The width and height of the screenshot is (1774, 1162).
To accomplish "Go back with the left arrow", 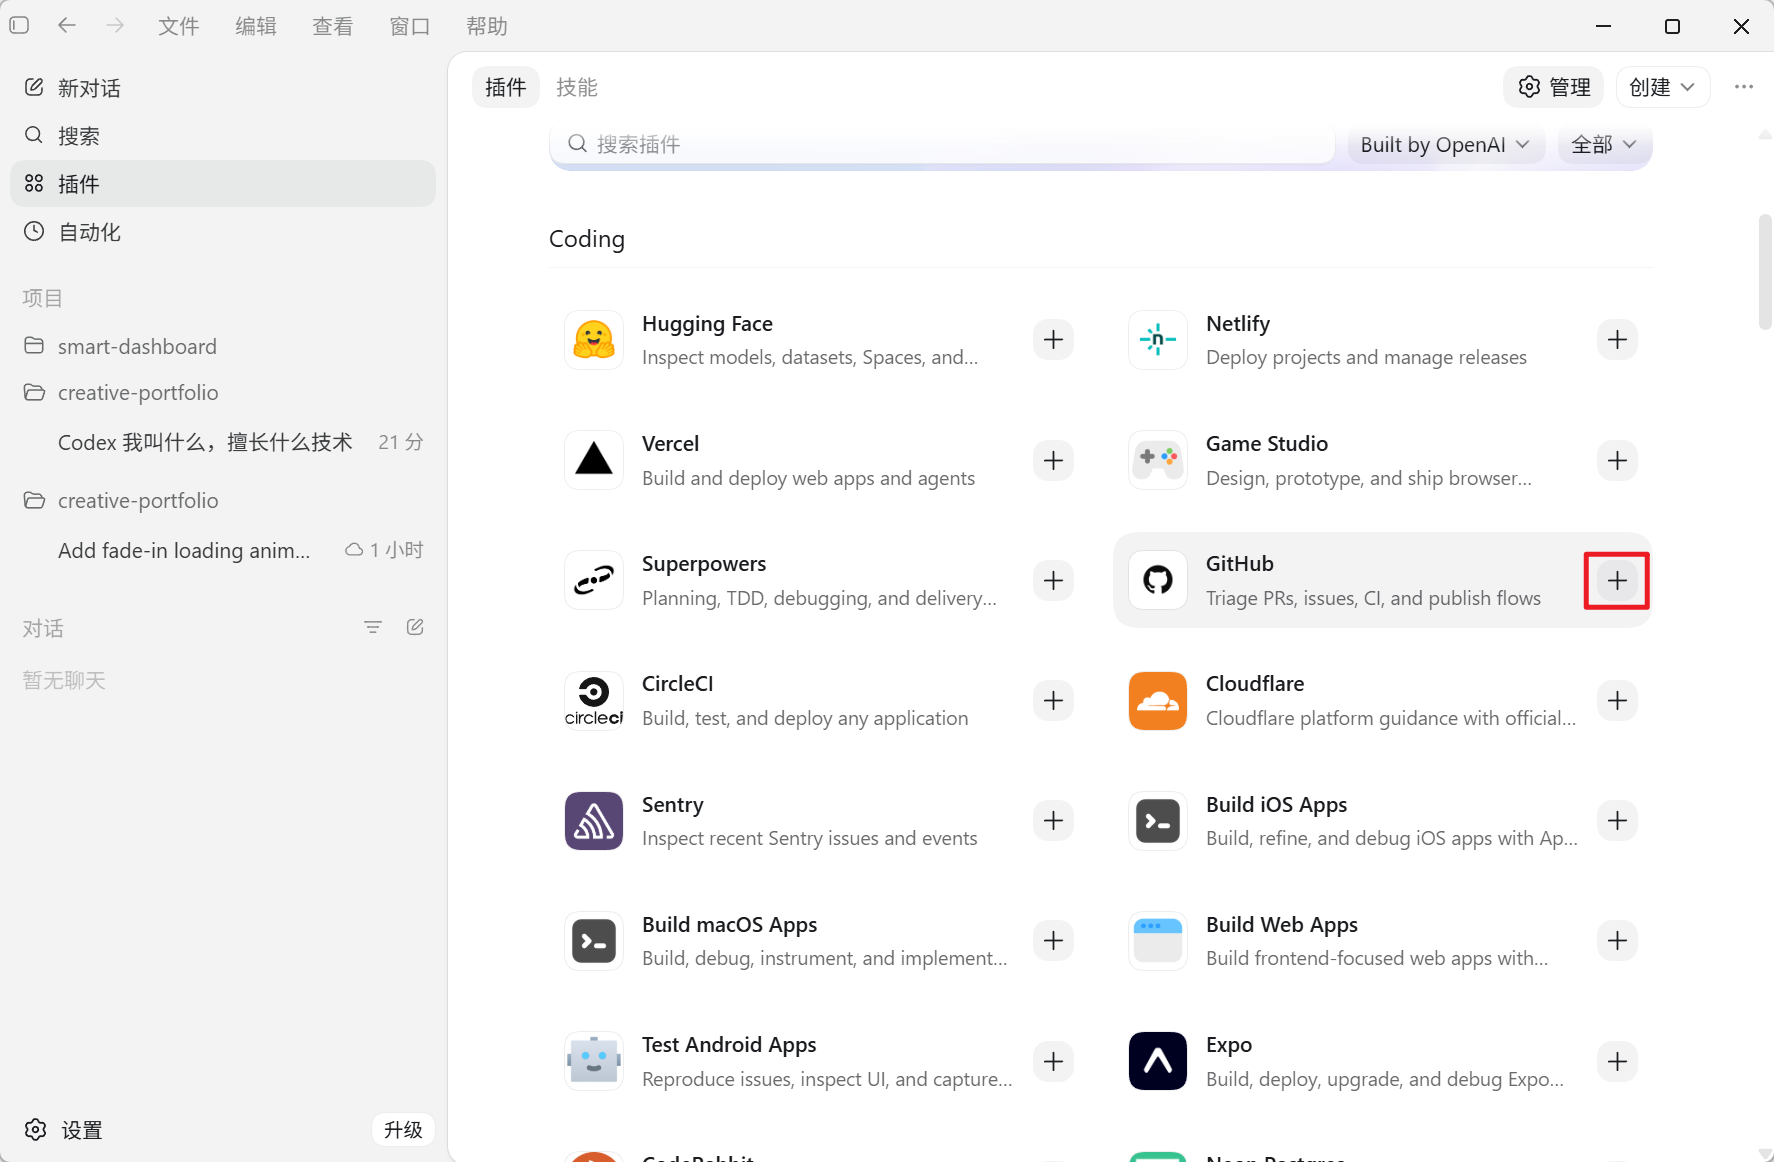I will coord(67,25).
